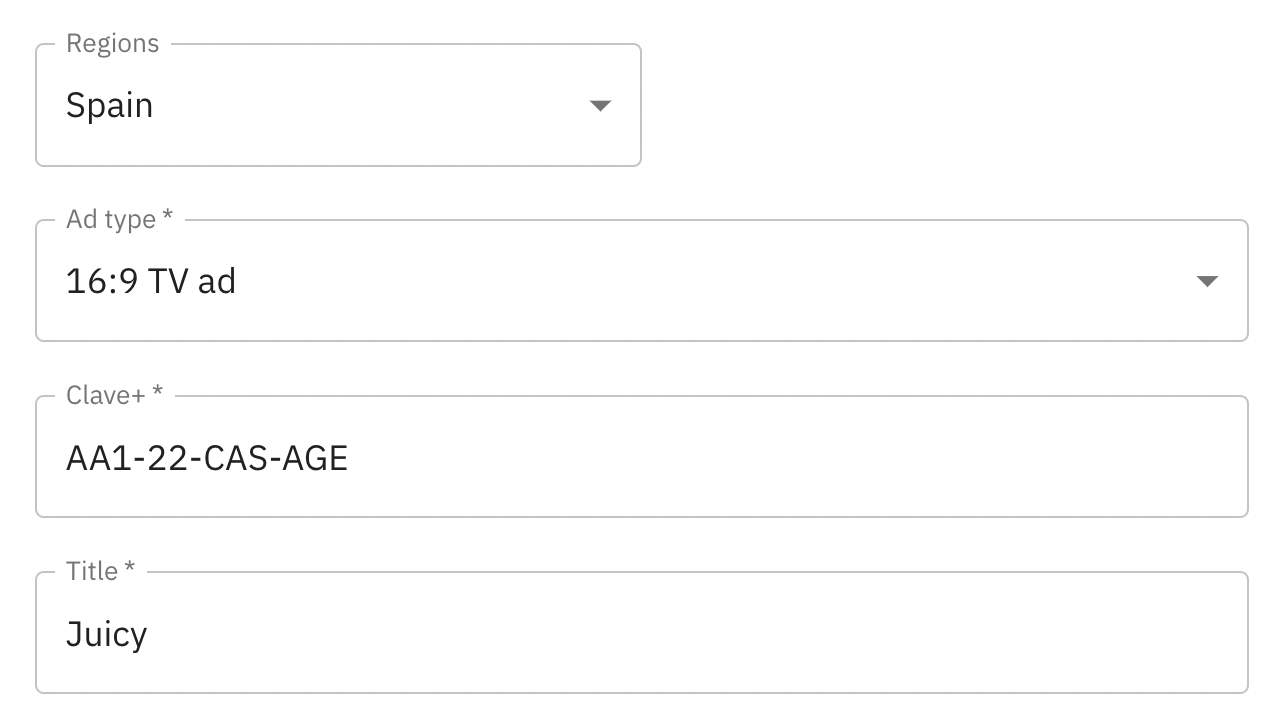Click the Juicy text in Title
The width and height of the screenshot is (1284, 712).
pyautogui.click(x=106, y=634)
